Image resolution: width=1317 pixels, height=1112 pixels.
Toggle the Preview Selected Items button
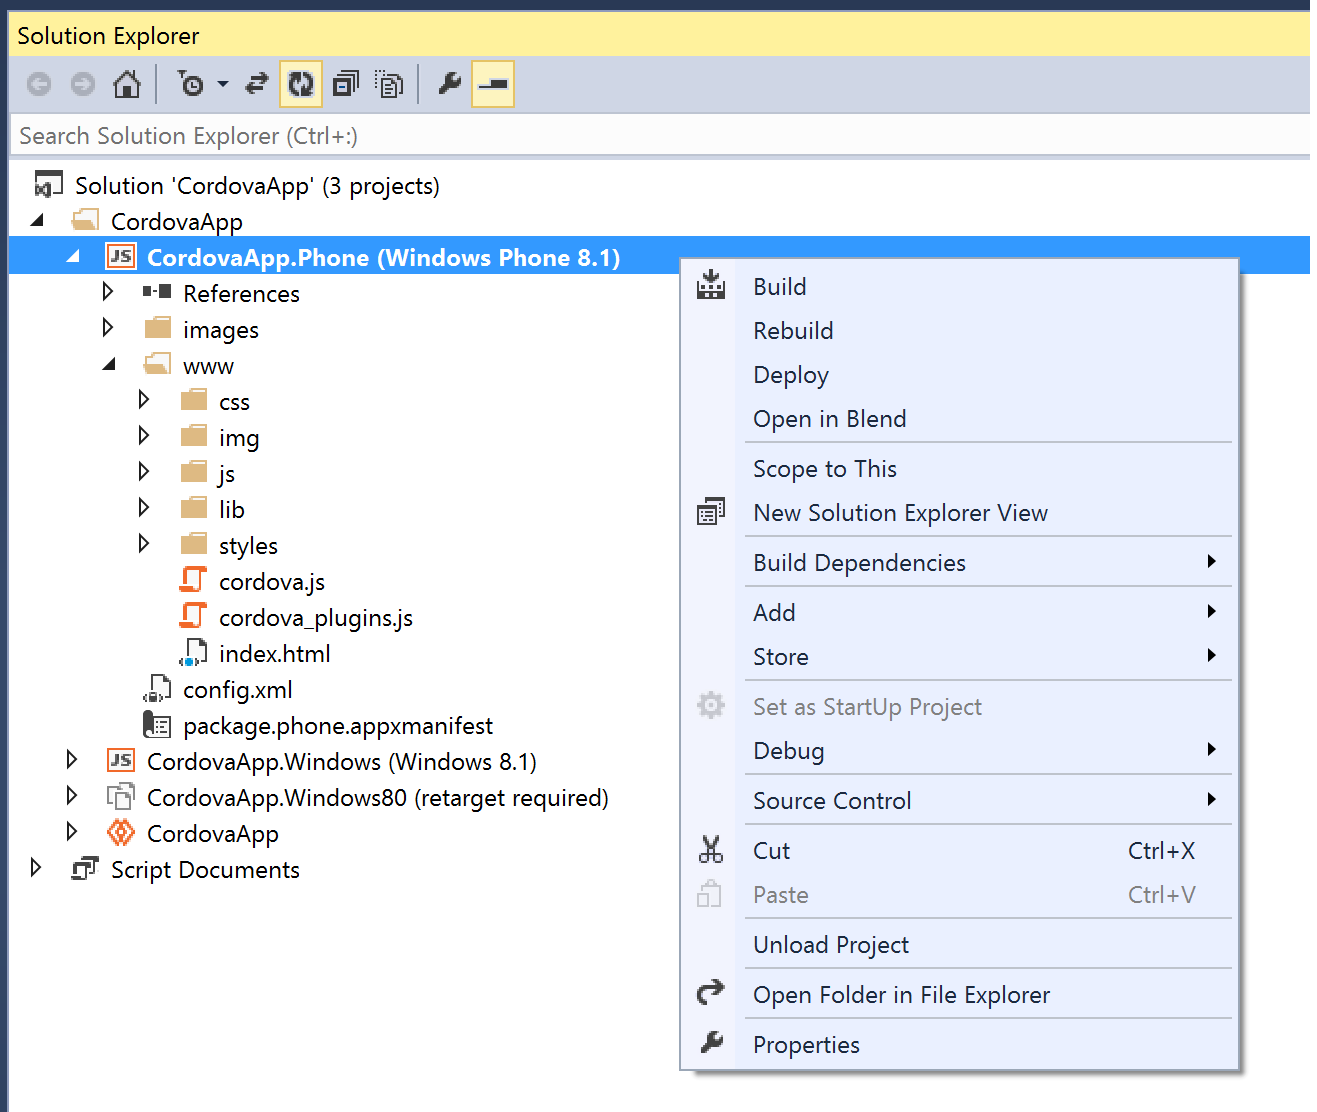(x=493, y=84)
